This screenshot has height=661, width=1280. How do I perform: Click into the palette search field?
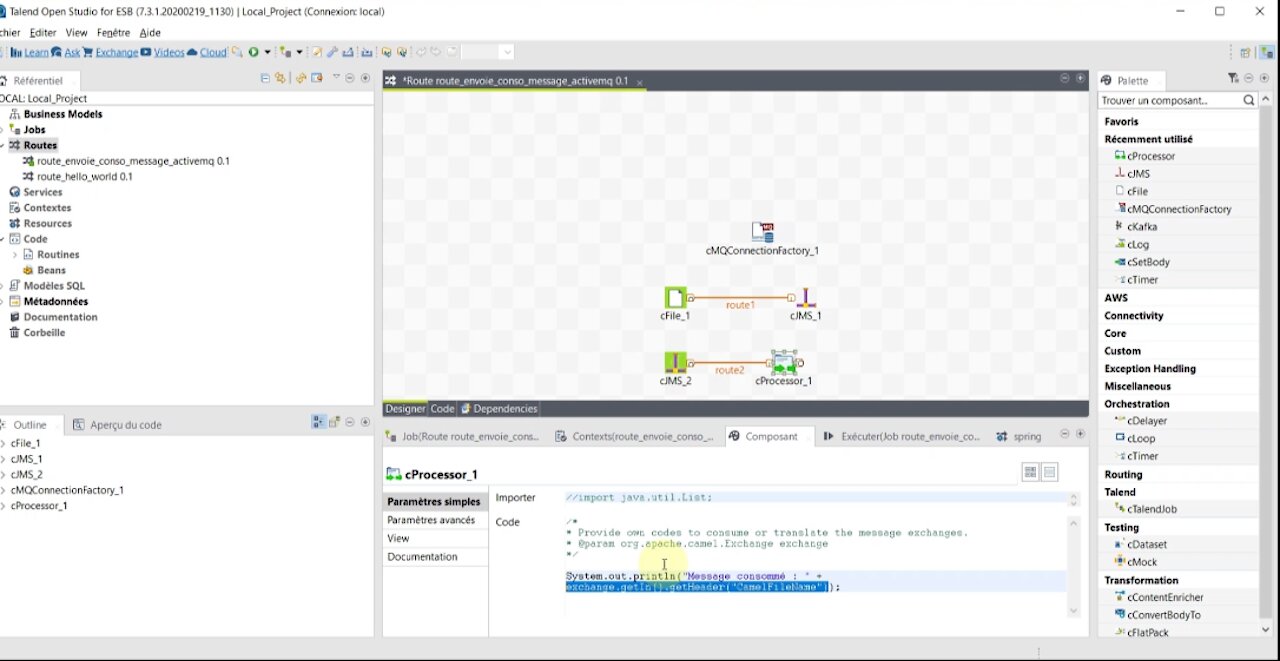click(x=1169, y=100)
